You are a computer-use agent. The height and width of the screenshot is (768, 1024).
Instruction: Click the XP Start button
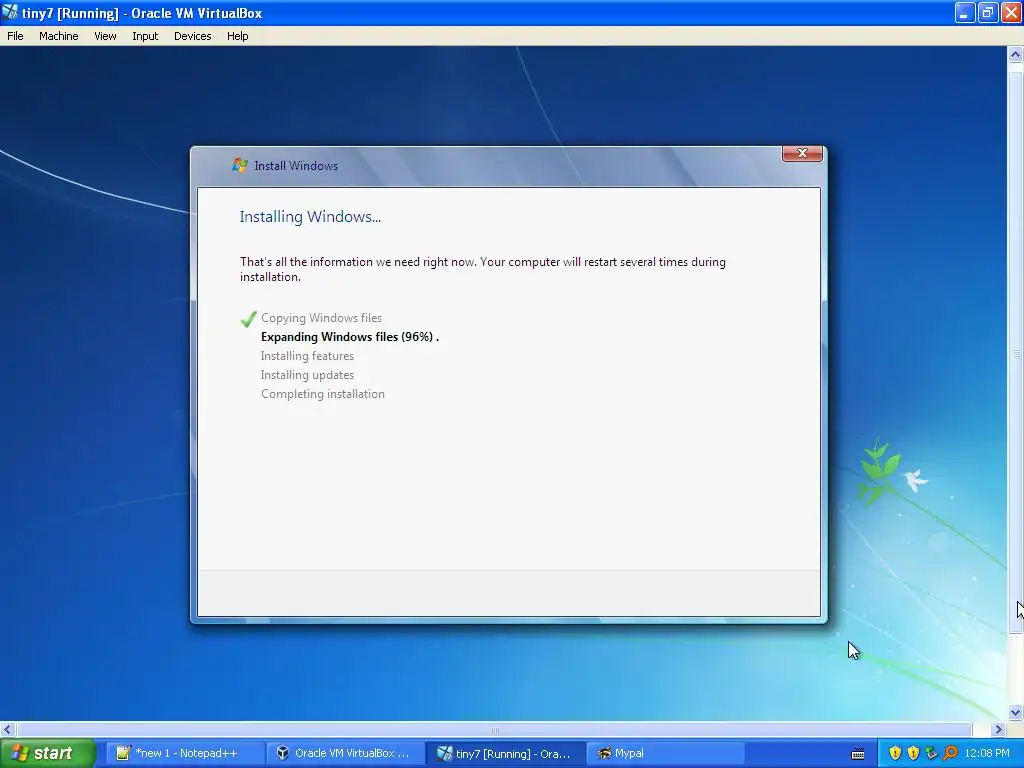pyautogui.click(x=47, y=754)
